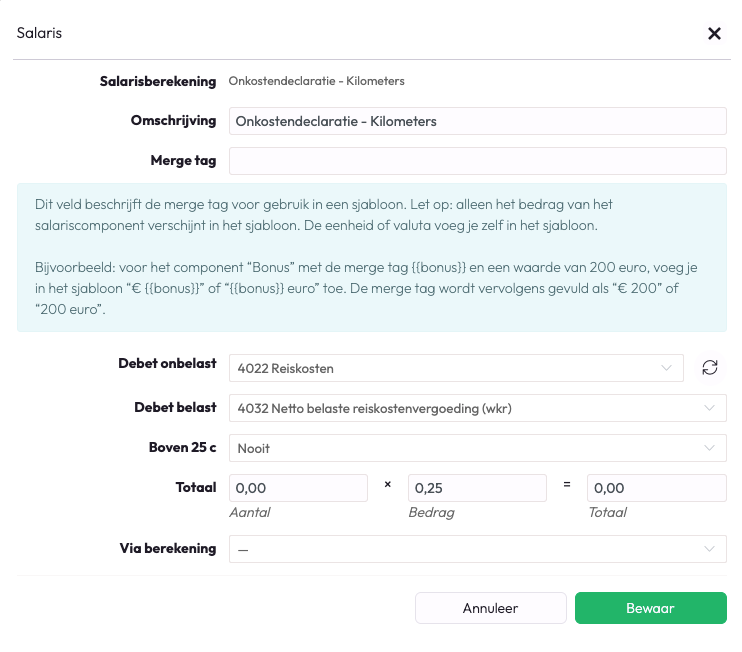Click the blue merge tag info box

pos(371,257)
